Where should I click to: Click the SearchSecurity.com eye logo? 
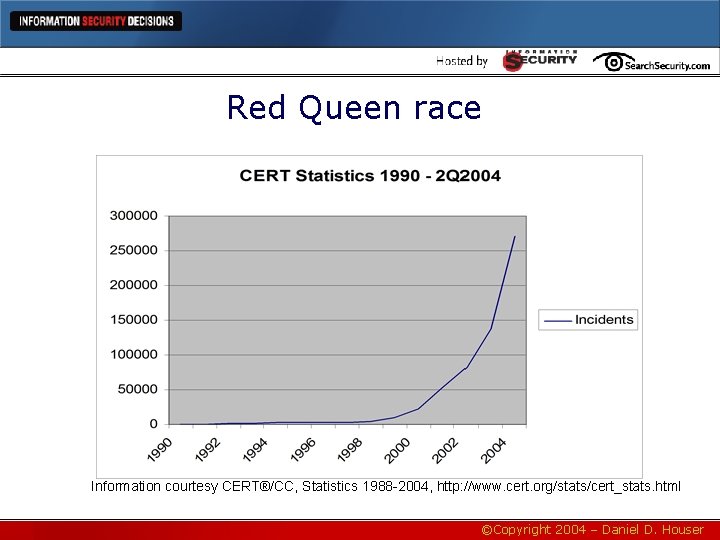point(651,62)
